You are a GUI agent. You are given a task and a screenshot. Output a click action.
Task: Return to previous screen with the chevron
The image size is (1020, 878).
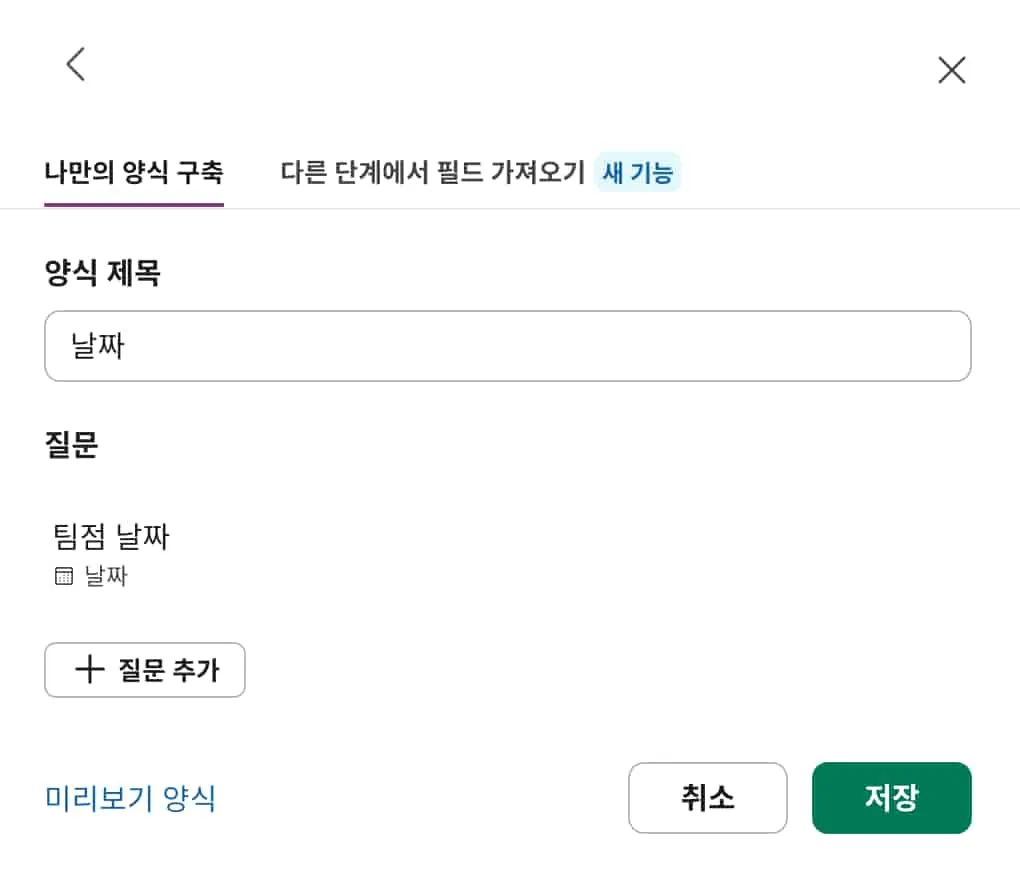pyautogui.click(x=75, y=64)
